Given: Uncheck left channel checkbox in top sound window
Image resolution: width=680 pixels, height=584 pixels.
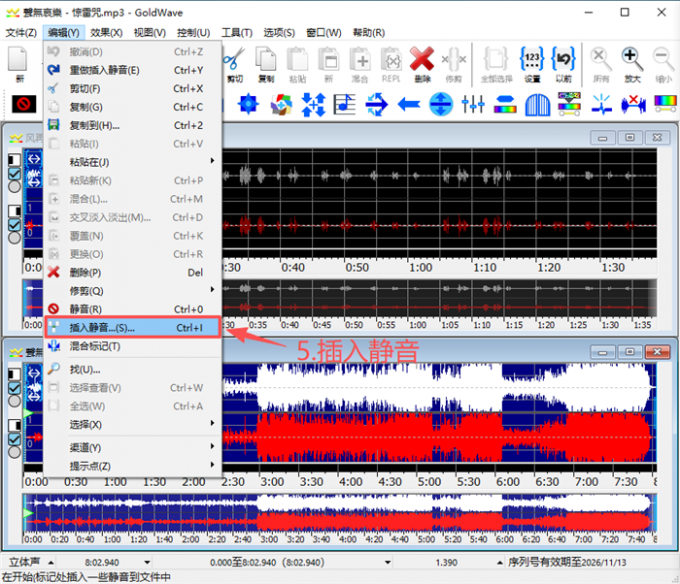Looking at the screenshot, I should coord(14,174).
